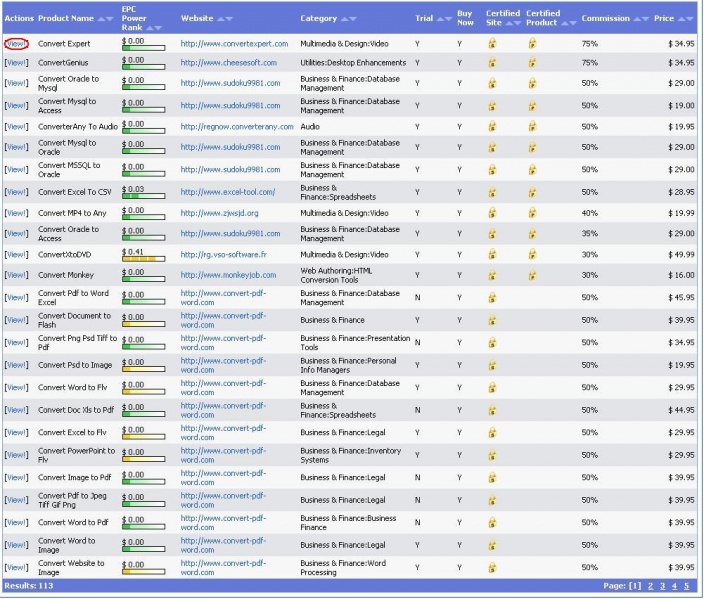Click Certified Site lock for Convert Website to Image
704x599 pixels.
pos(492,568)
